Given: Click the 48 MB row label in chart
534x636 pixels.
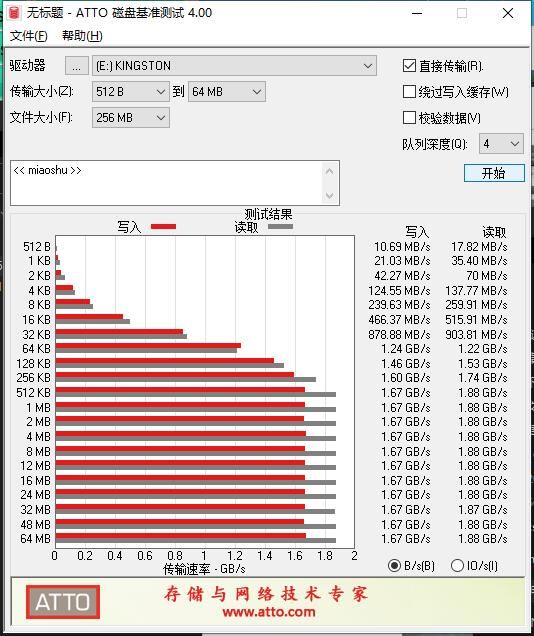Looking at the screenshot, I should tap(36, 524).
